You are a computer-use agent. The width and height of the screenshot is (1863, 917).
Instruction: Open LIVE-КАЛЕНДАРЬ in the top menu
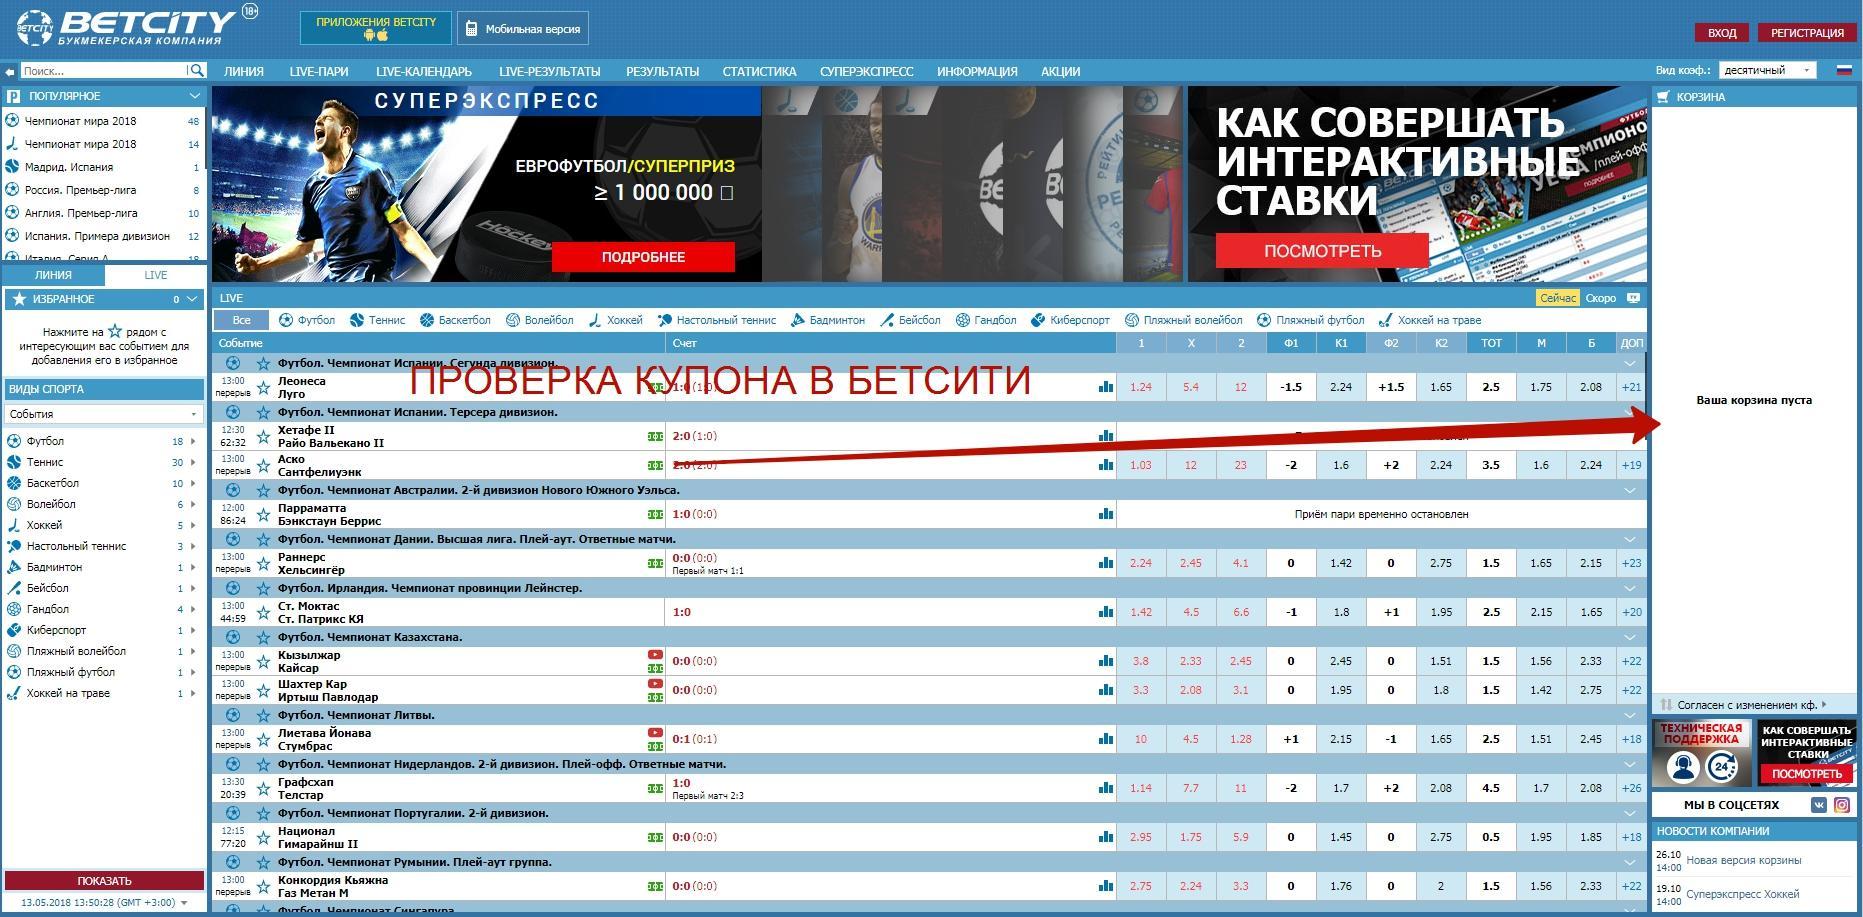(423, 71)
